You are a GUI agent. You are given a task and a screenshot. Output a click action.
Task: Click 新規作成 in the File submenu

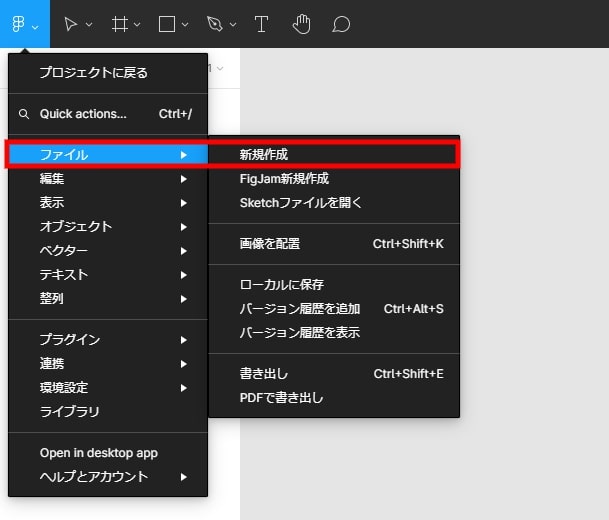tap(264, 155)
